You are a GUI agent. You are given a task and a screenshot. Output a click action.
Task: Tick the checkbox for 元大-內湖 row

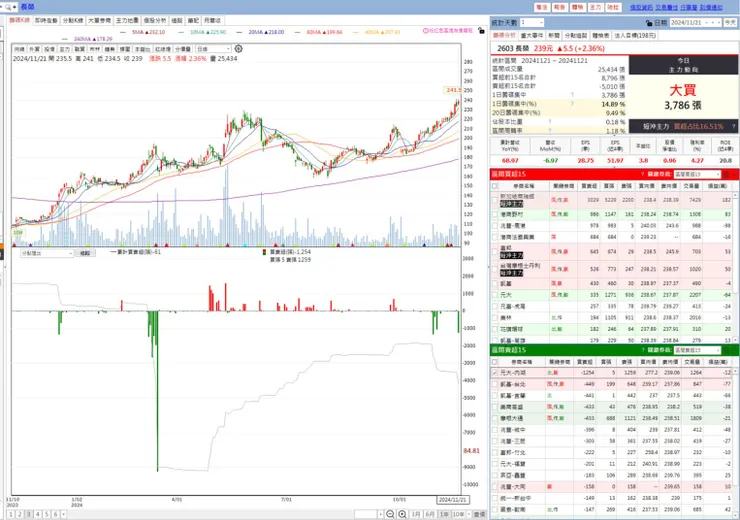[x=495, y=373]
